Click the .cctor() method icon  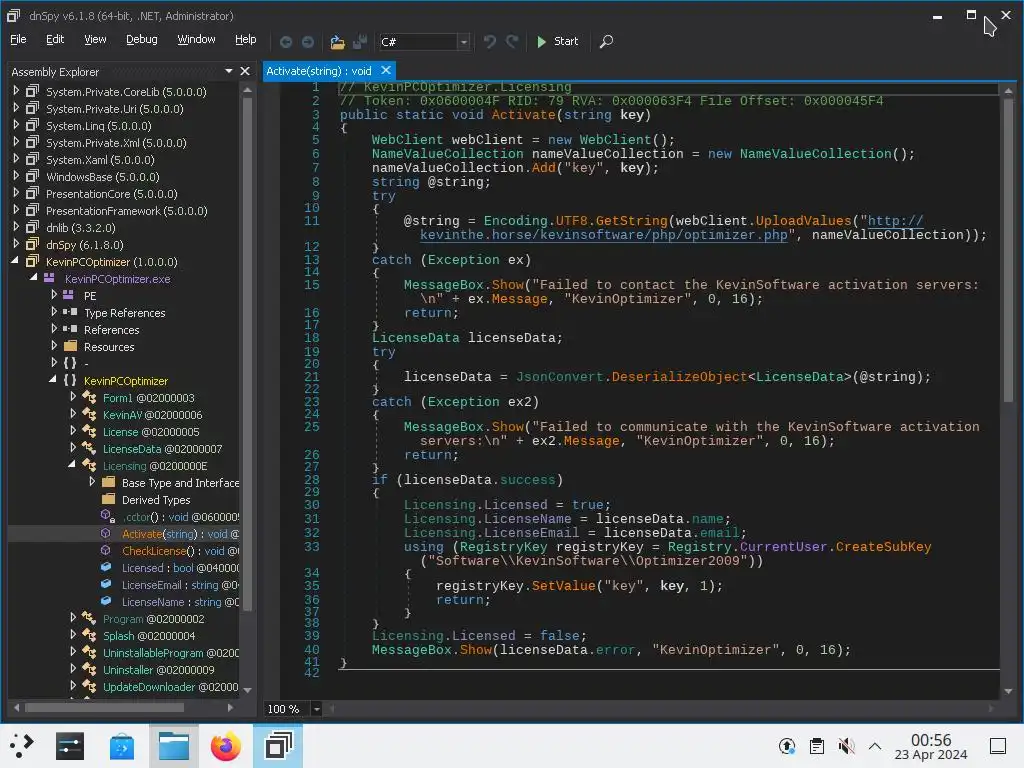[x=107, y=516]
